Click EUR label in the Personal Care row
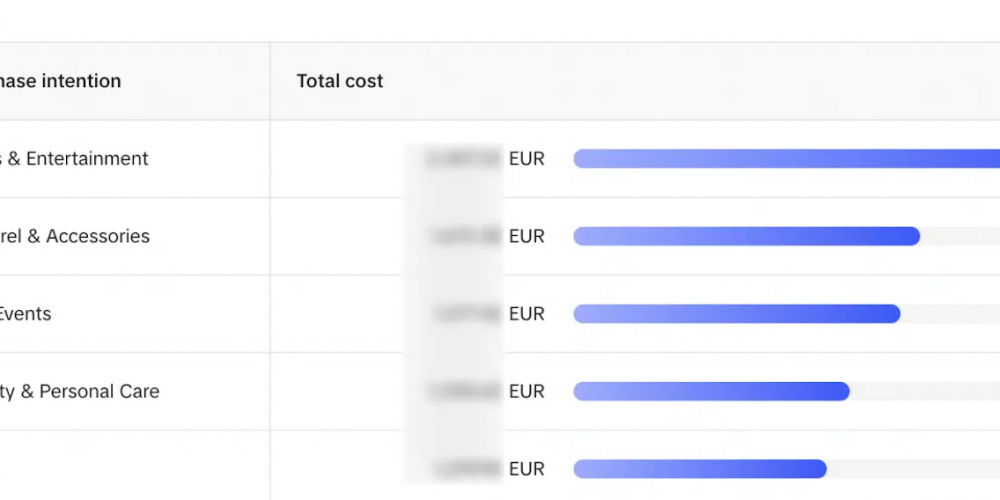The width and height of the screenshot is (1000, 500). pos(527,392)
